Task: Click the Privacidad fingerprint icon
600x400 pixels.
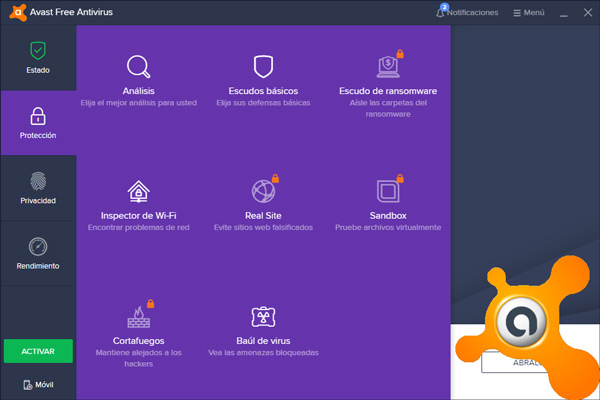Action: [38, 181]
